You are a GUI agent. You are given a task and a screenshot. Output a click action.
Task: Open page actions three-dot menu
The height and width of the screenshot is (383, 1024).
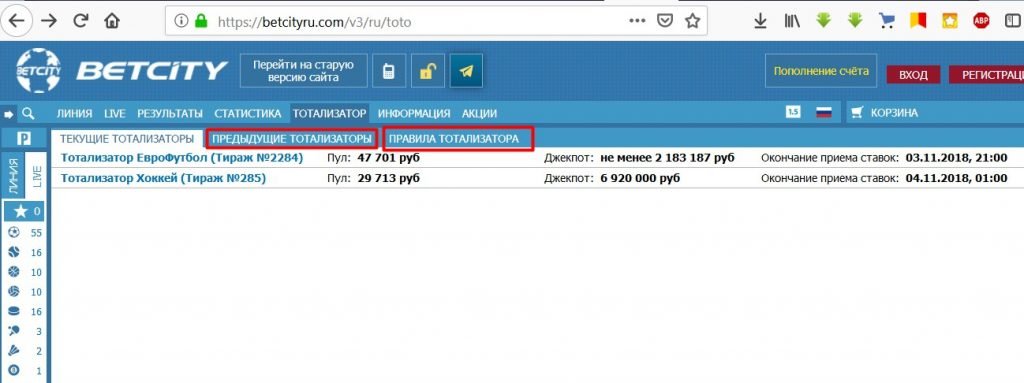637,21
